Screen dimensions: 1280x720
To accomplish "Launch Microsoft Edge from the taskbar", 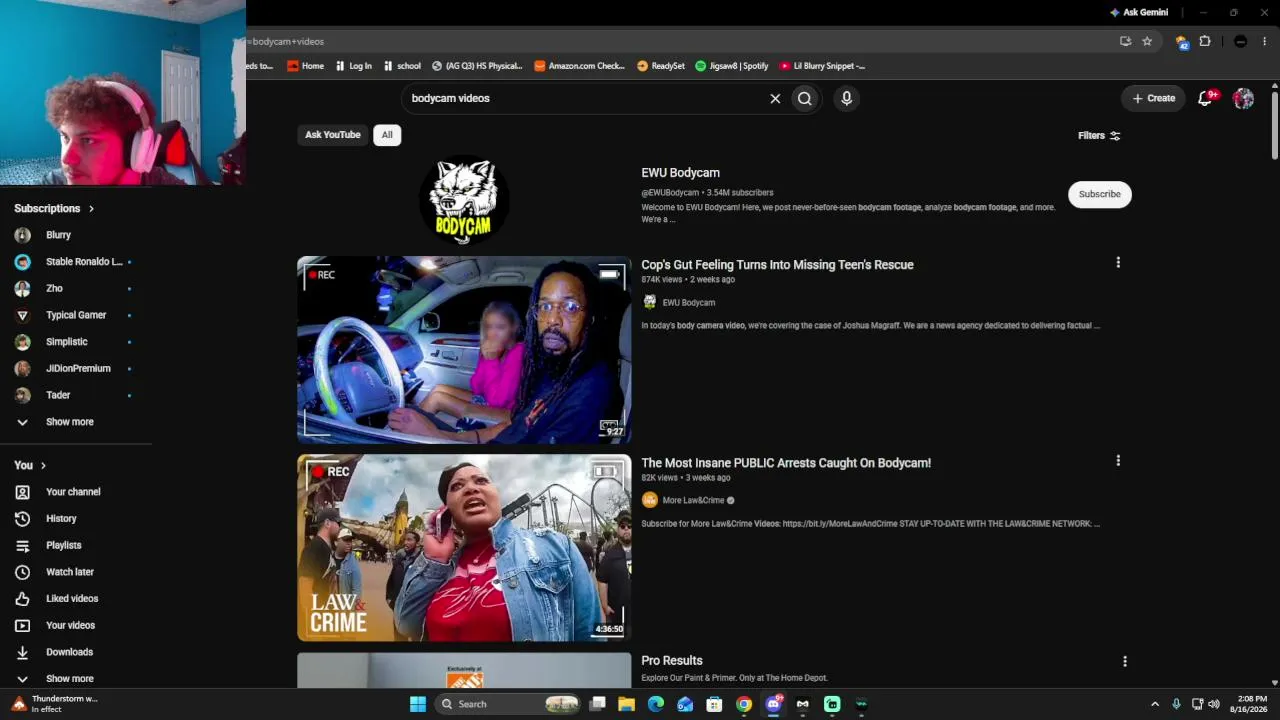I will (656, 704).
